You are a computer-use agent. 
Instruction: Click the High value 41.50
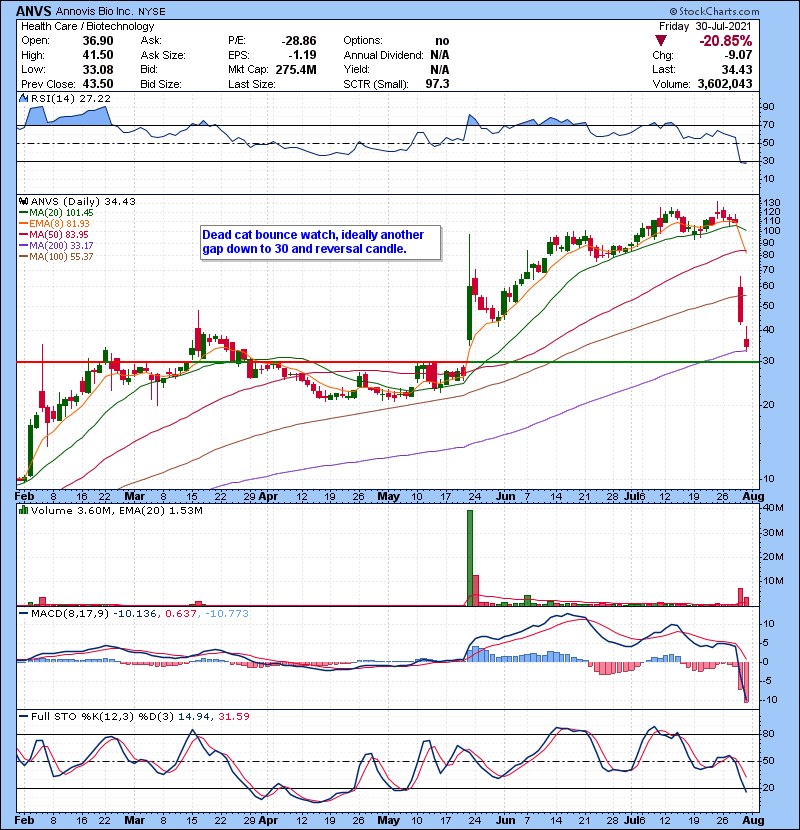[98, 55]
